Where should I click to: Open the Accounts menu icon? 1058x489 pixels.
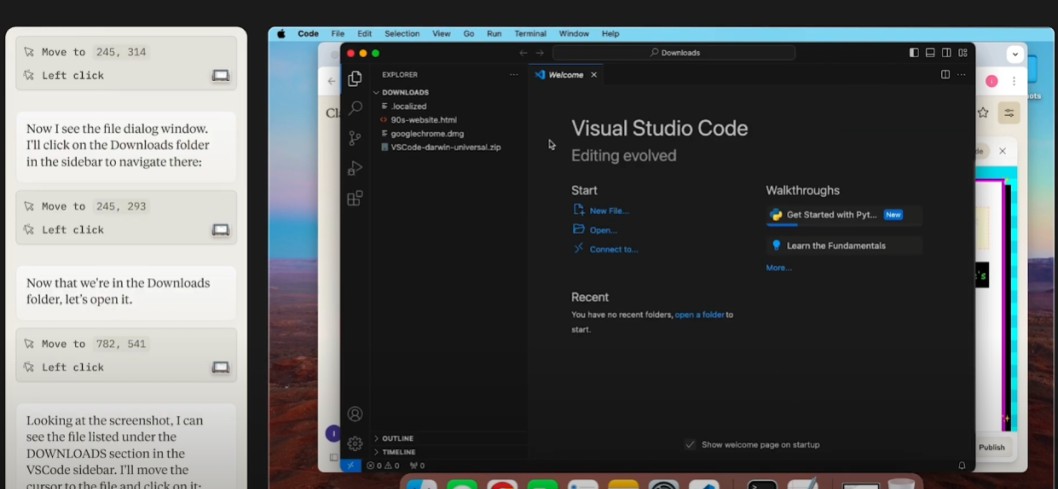355,413
